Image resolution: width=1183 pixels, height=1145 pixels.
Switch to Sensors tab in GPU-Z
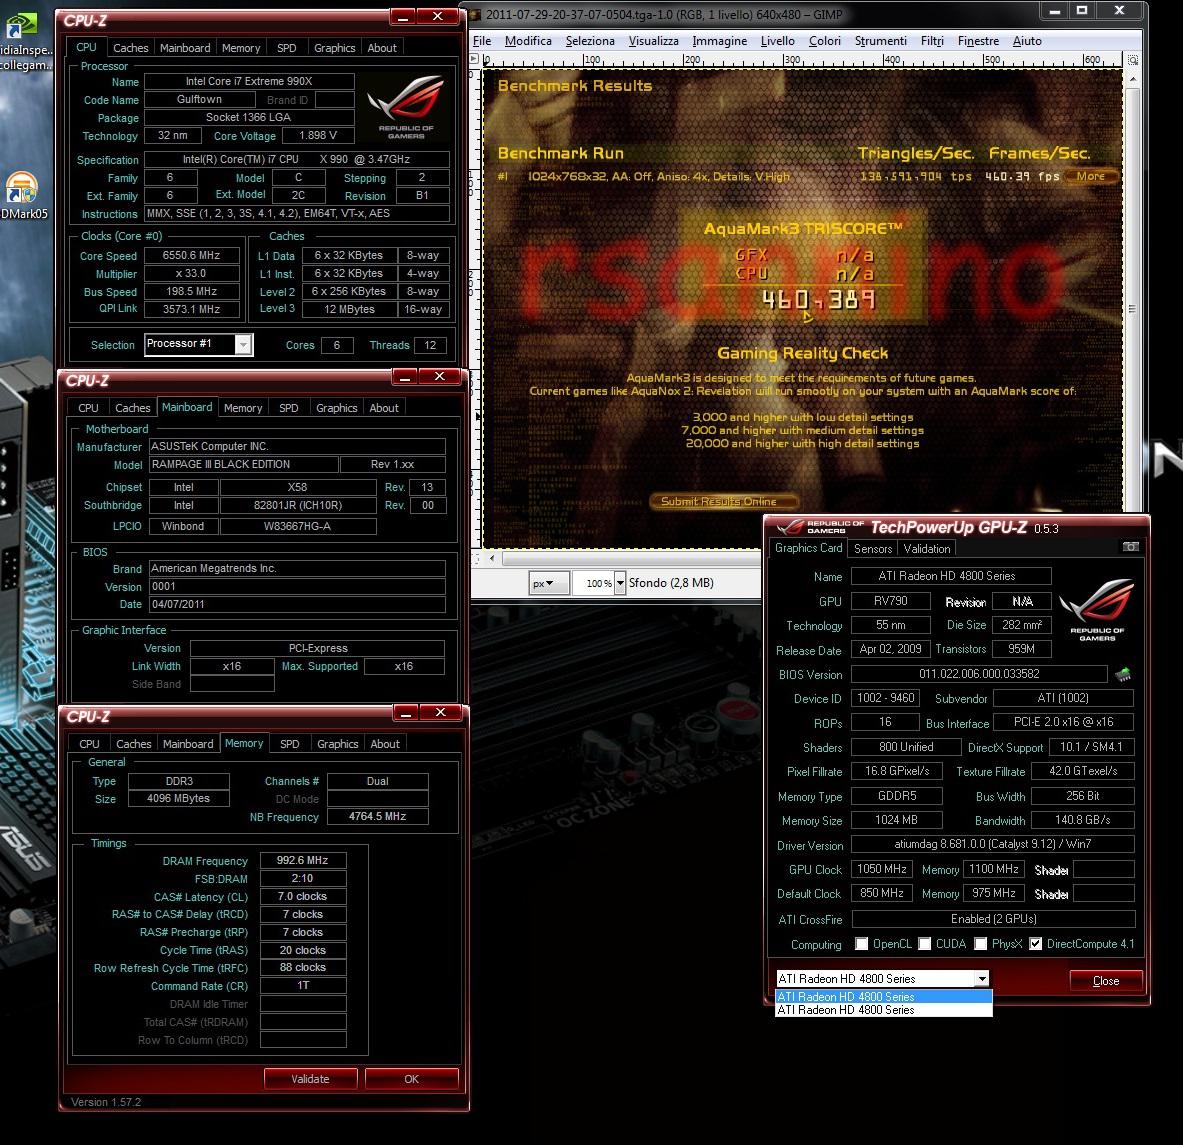click(x=873, y=548)
